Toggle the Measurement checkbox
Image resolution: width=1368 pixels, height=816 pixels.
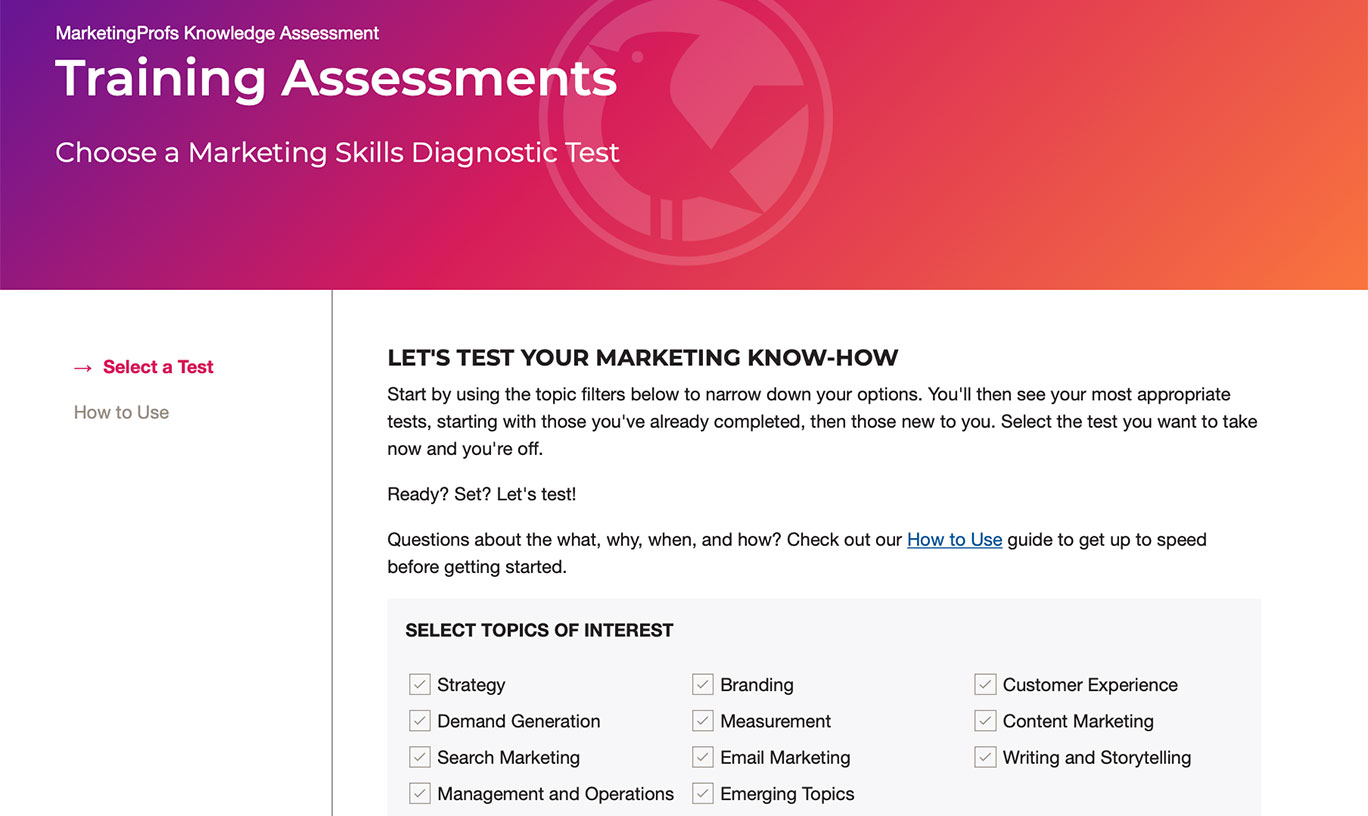tap(702, 721)
